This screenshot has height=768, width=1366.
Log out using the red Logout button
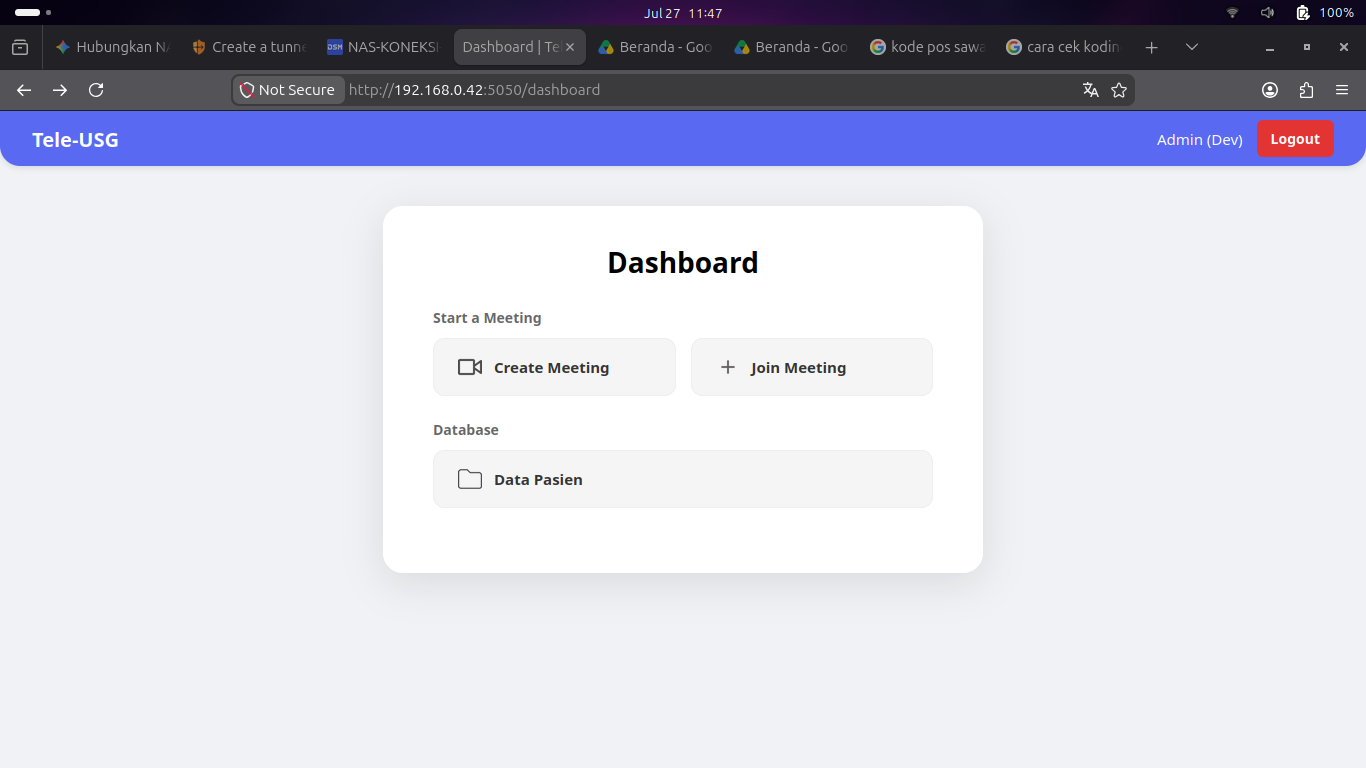tap(1295, 139)
